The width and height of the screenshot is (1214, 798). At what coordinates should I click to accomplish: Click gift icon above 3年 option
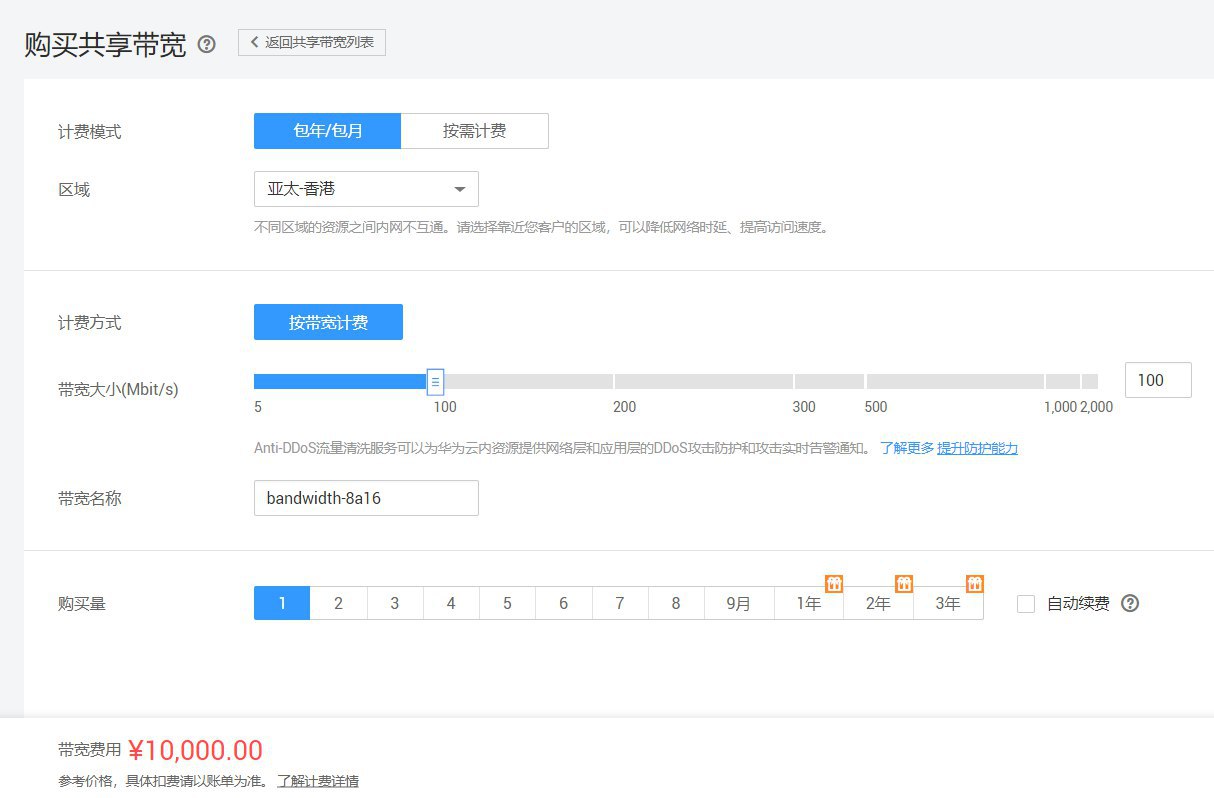(975, 584)
